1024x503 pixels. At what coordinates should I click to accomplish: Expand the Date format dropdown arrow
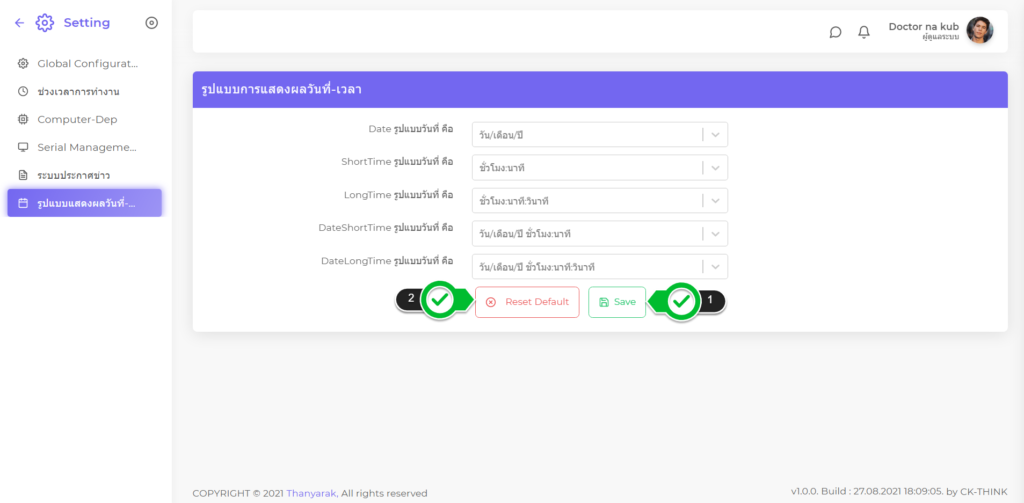coord(715,135)
